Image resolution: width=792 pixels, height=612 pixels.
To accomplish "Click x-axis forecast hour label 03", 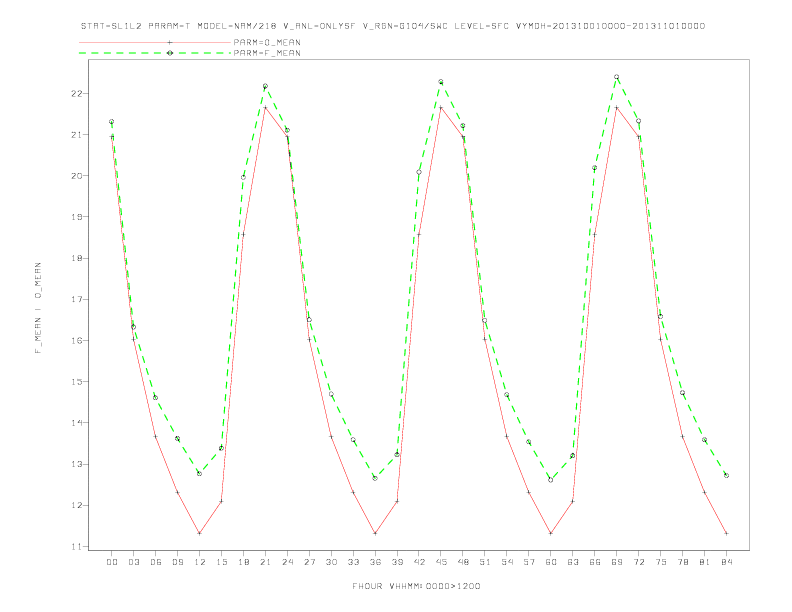I will [134, 562].
